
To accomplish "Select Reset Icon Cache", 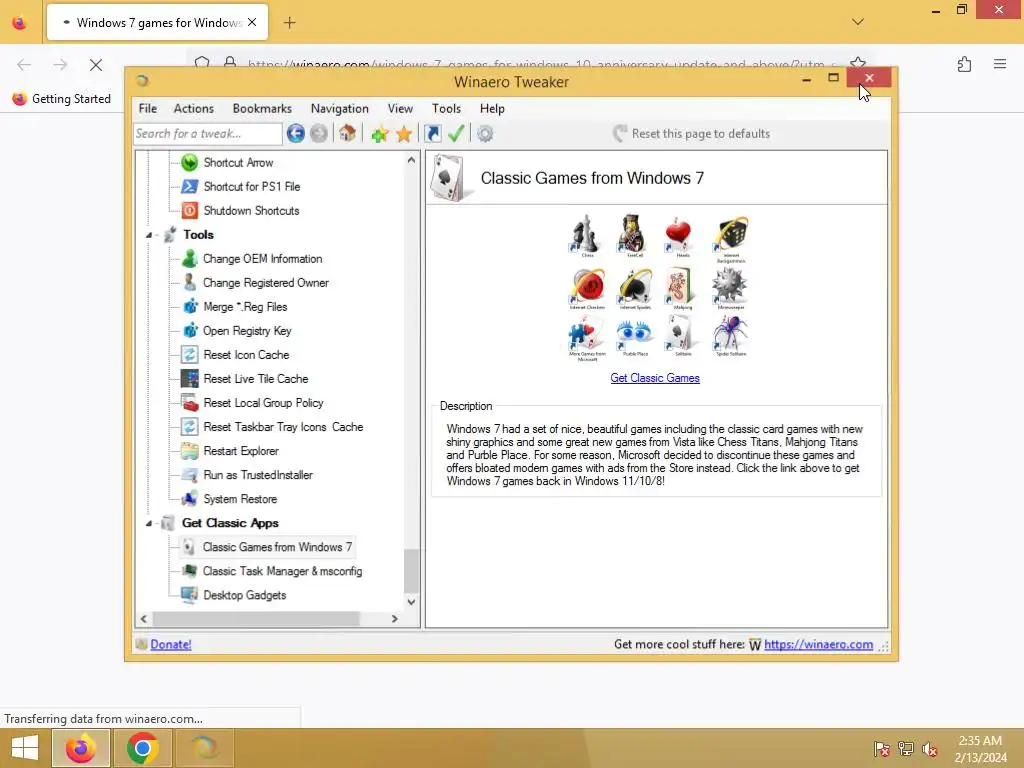I will tap(246, 355).
